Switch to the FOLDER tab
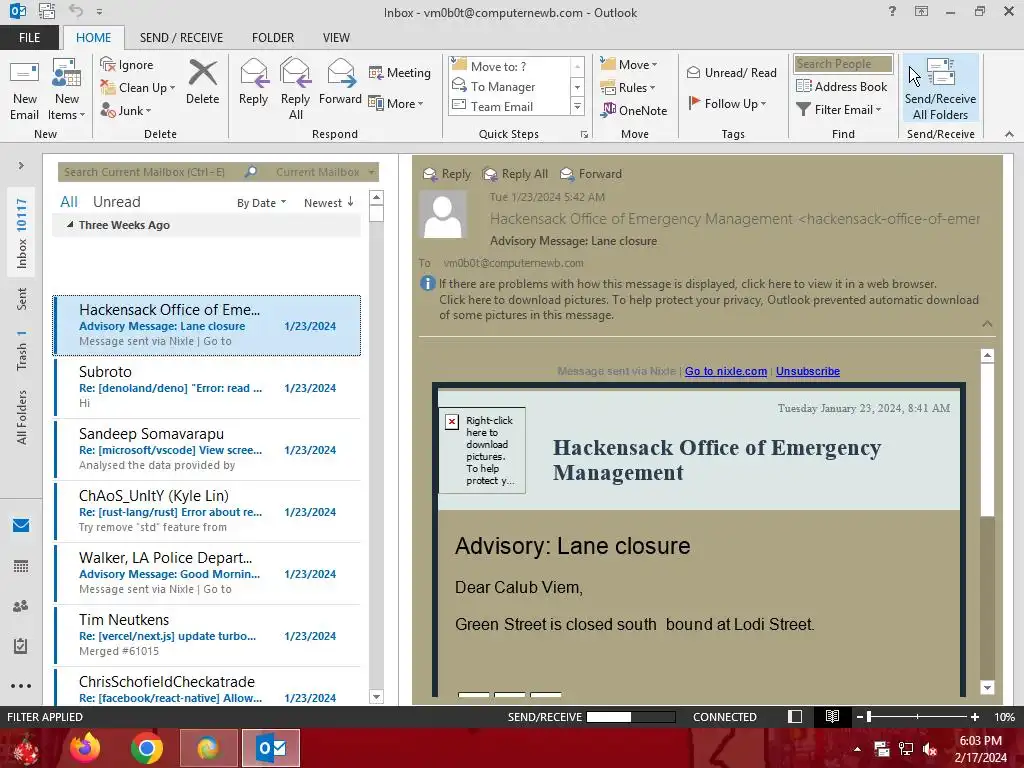 (x=273, y=38)
